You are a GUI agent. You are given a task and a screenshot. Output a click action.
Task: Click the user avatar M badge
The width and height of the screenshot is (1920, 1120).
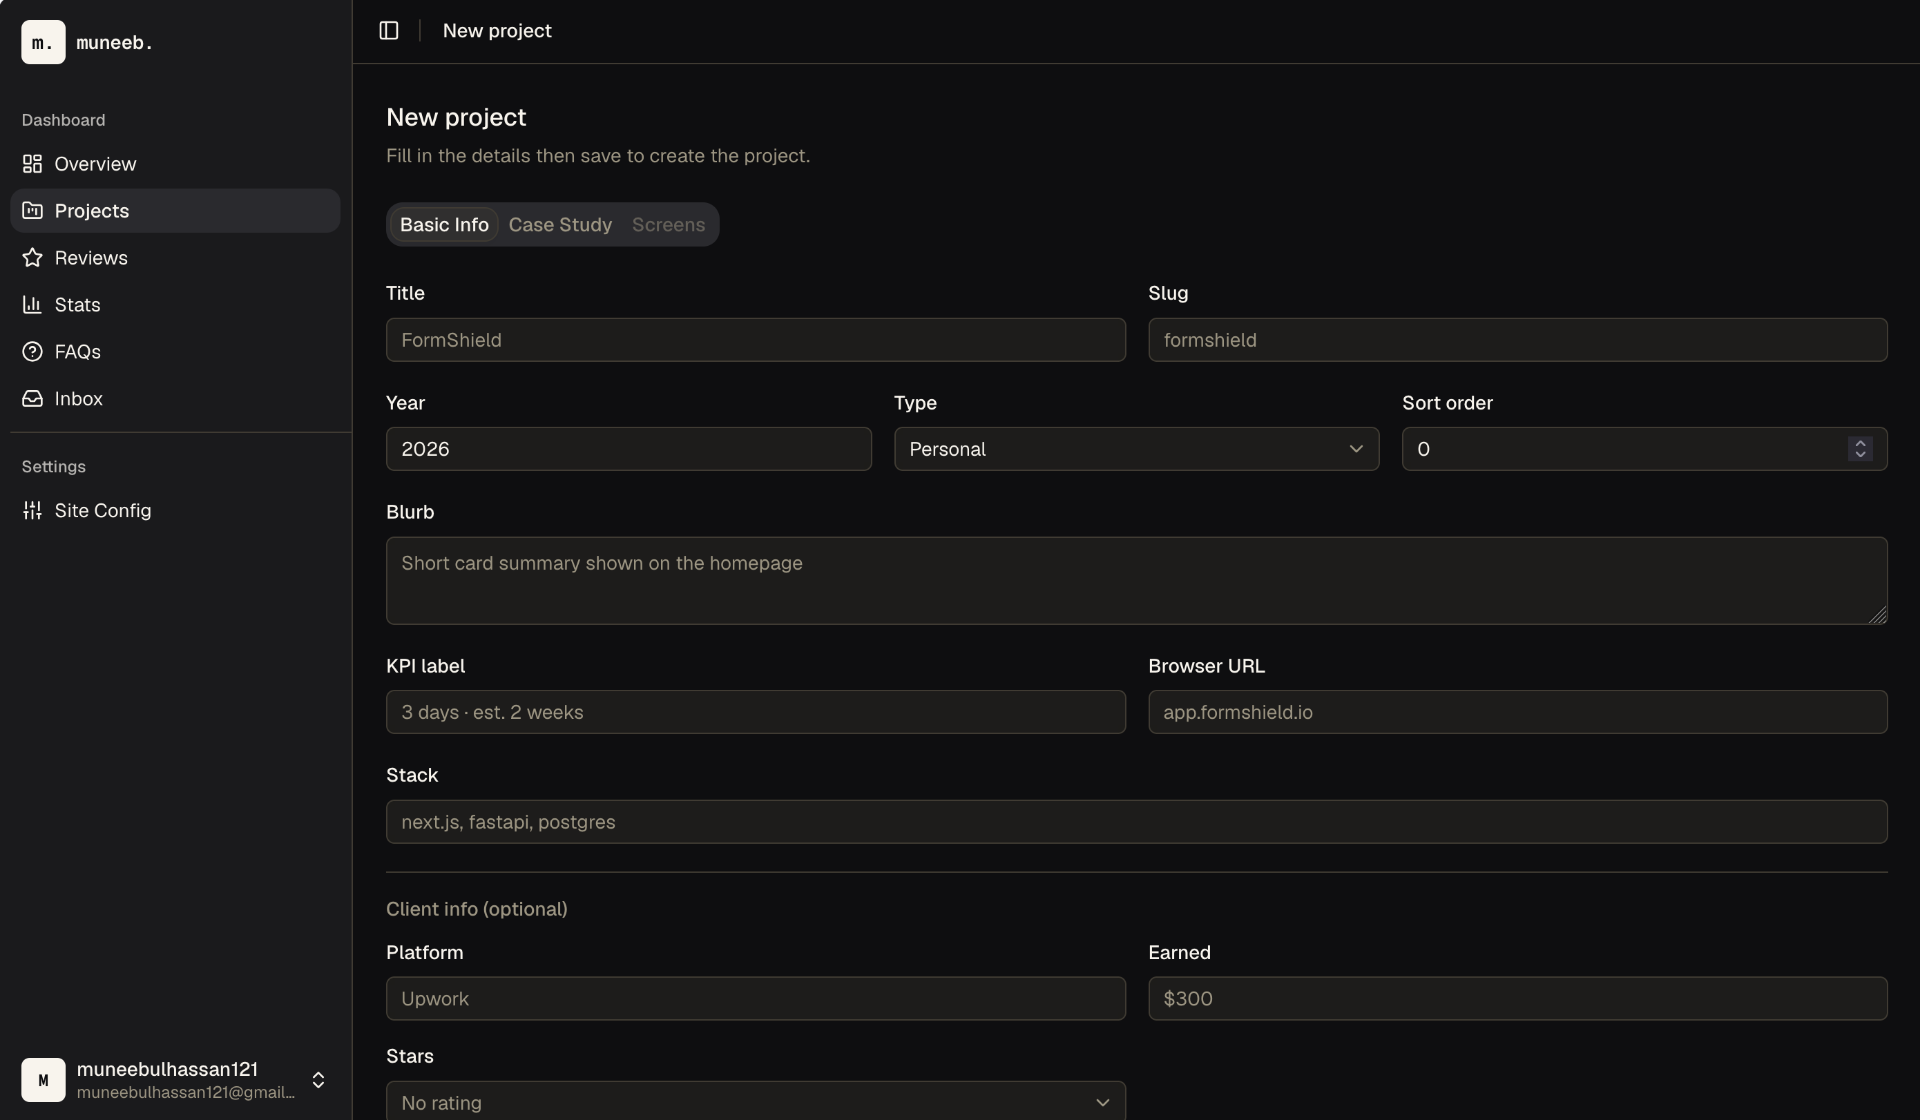(x=43, y=1080)
